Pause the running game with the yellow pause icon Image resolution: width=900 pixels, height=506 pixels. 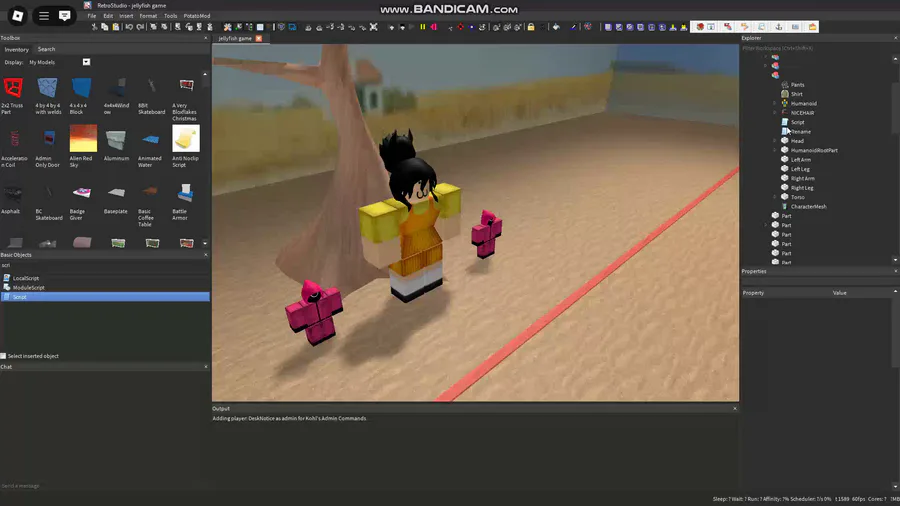[x=423, y=27]
